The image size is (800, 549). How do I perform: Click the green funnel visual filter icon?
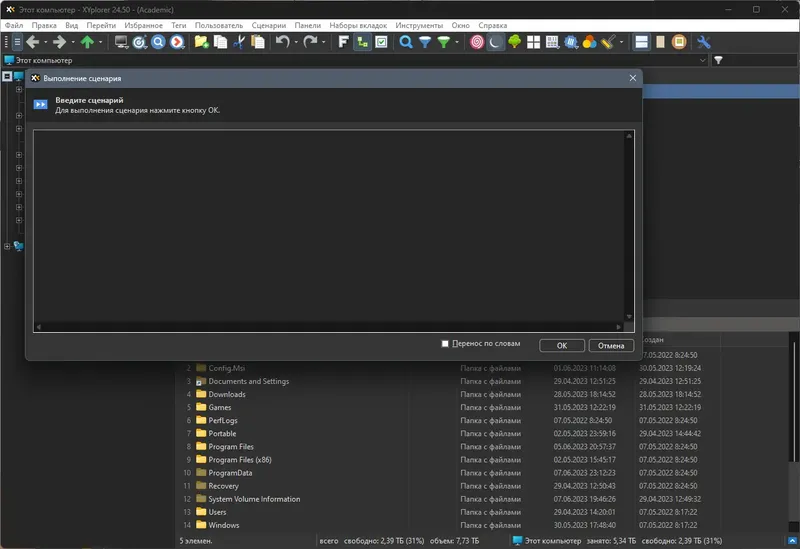point(443,42)
